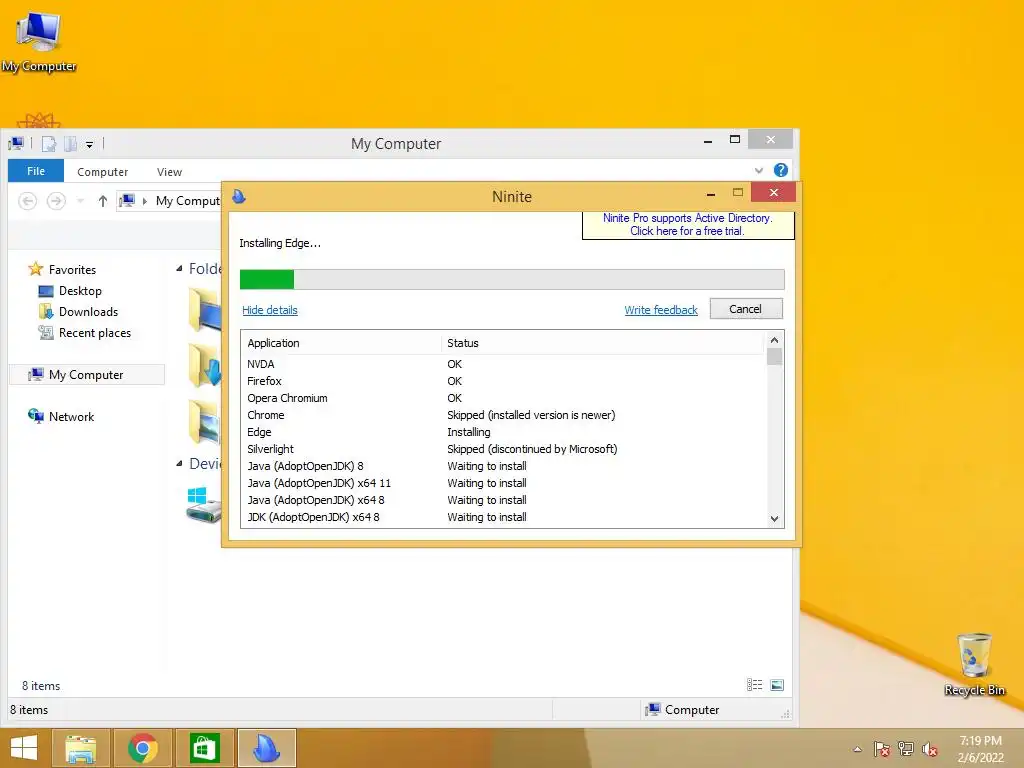This screenshot has height=768, width=1024.
Task: Go up one level in Explorer
Action: 103,201
